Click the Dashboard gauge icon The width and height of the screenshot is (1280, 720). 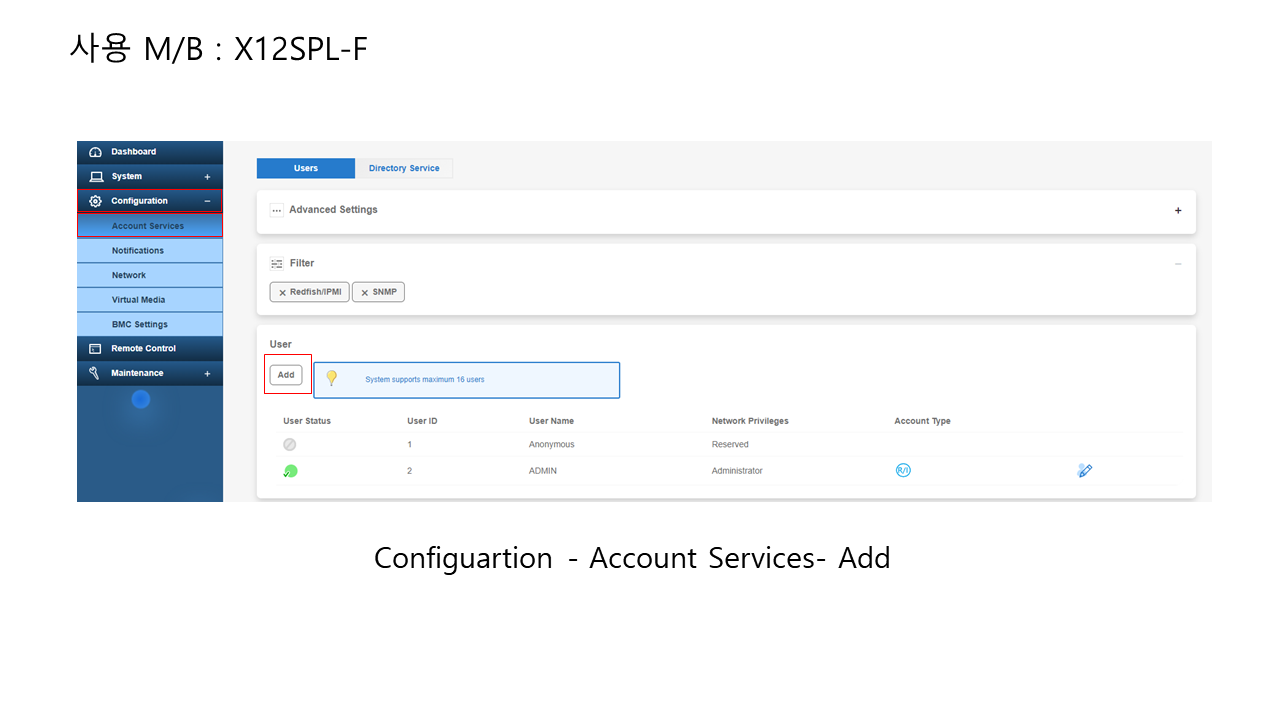coord(96,152)
